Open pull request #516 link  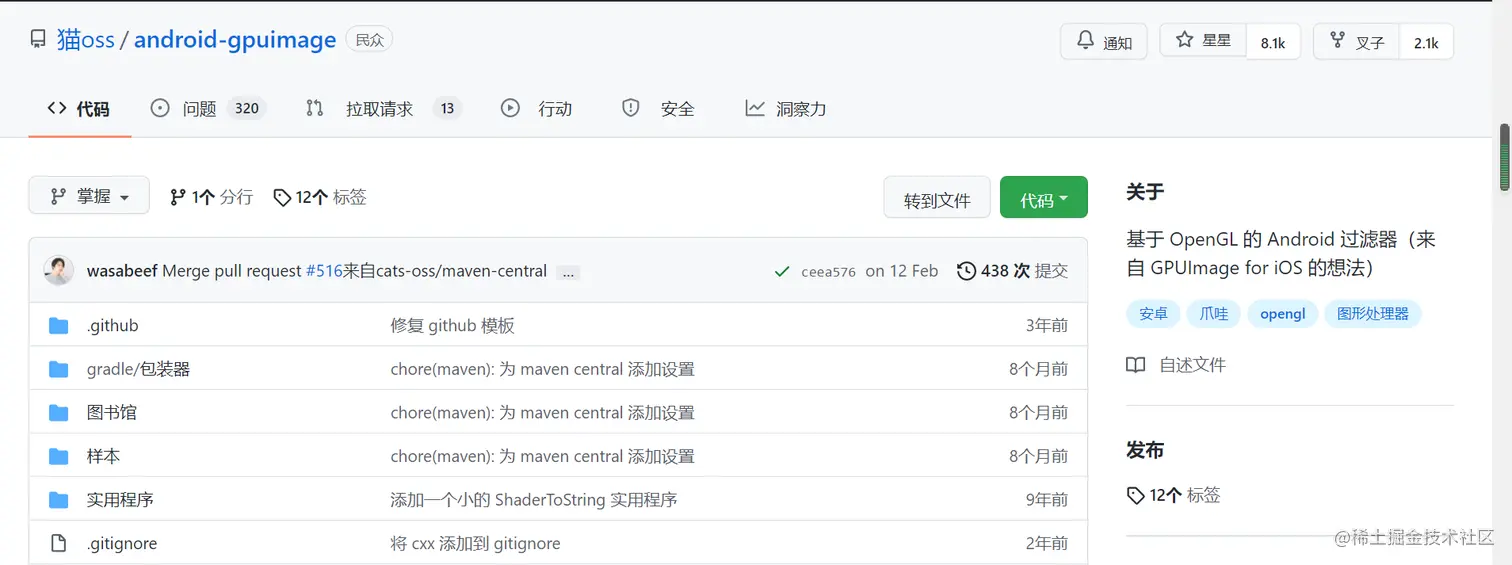tap(324, 271)
